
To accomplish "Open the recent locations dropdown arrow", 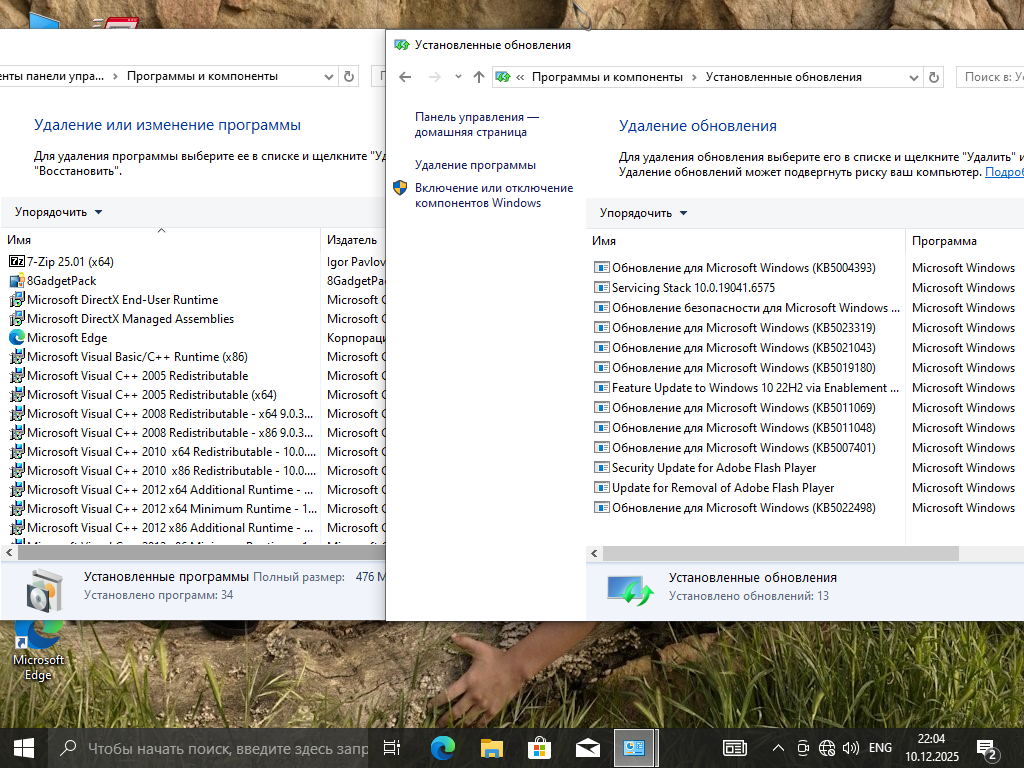I will click(458, 77).
